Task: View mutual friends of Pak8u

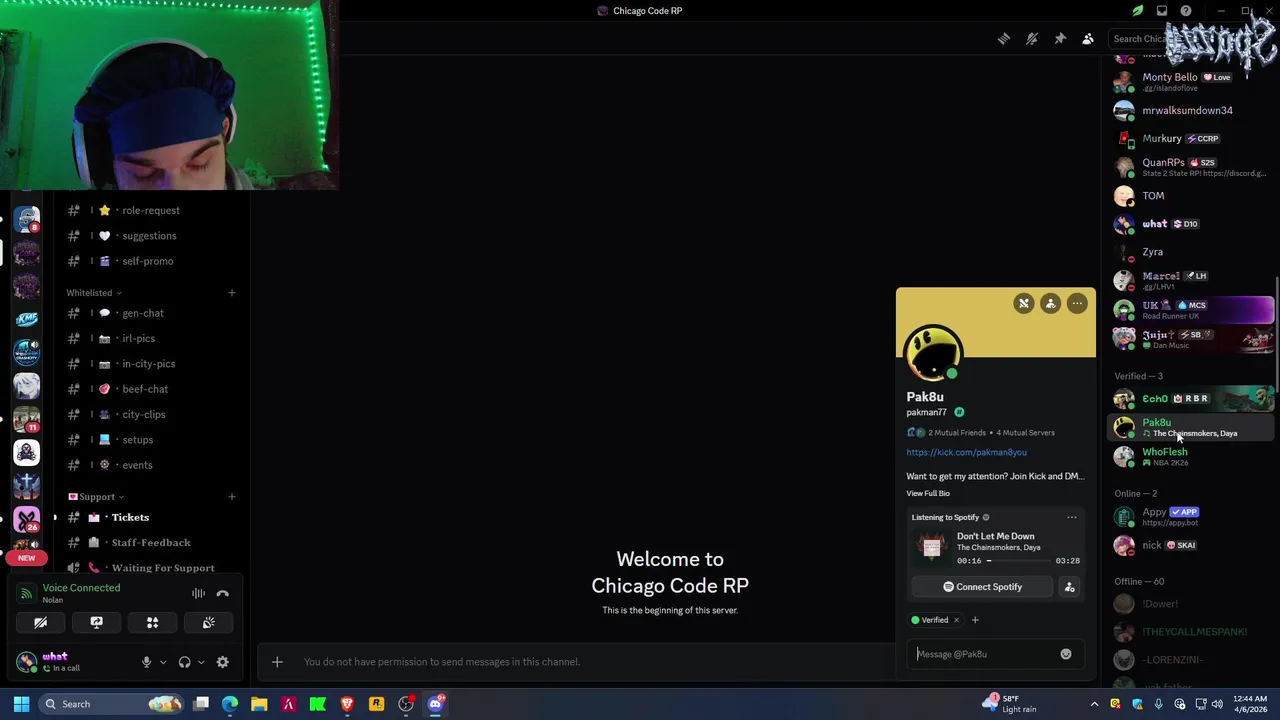Action: 947,433
